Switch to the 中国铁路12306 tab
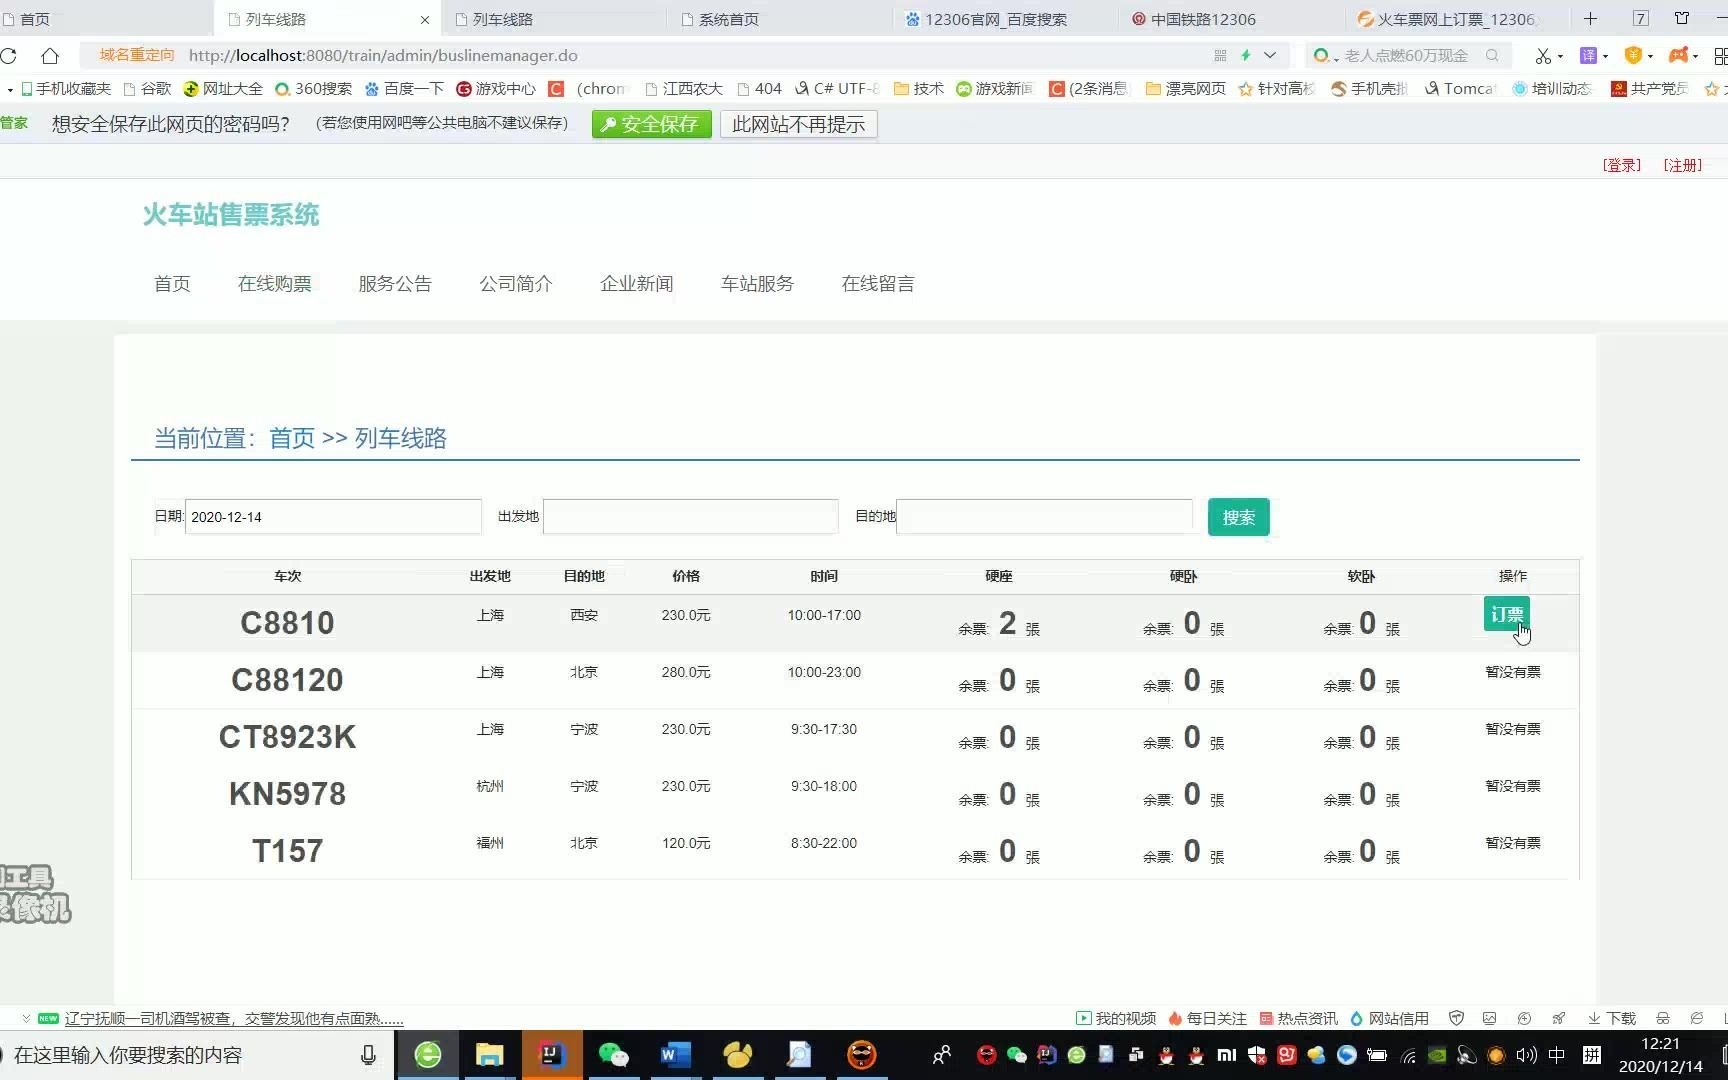 pyautogui.click(x=1232, y=19)
